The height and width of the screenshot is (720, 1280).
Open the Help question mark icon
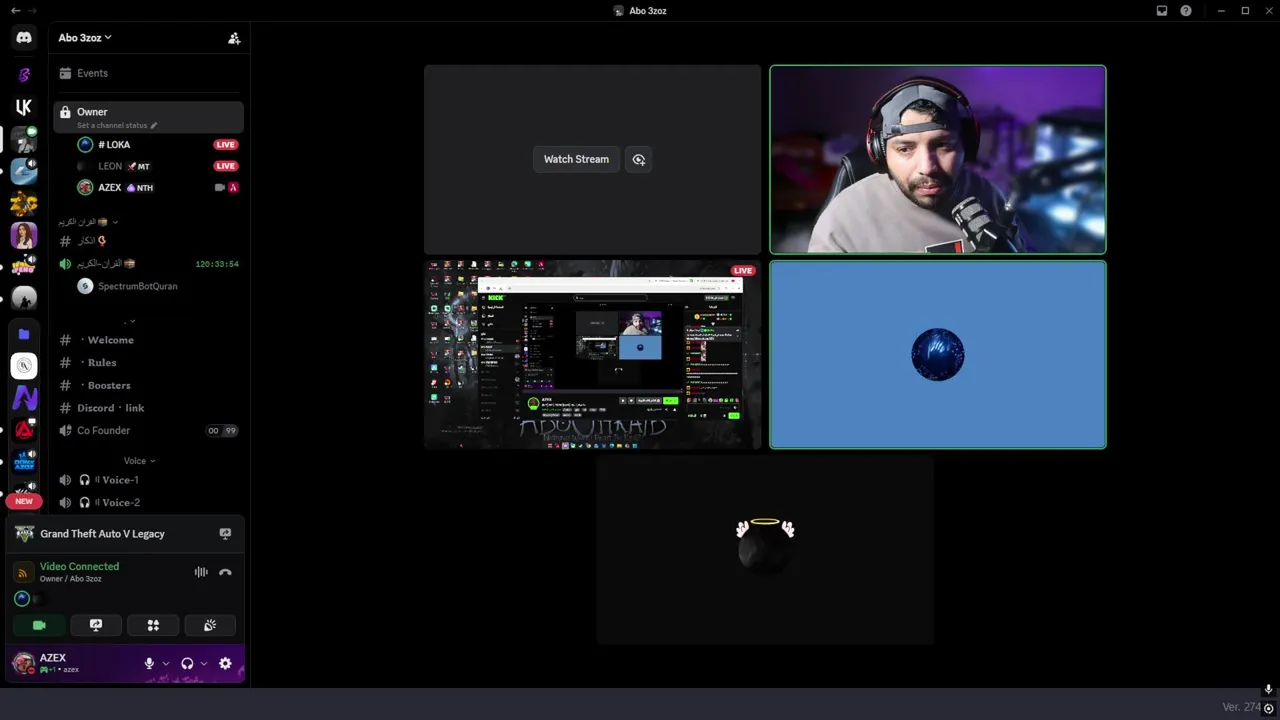1186,10
